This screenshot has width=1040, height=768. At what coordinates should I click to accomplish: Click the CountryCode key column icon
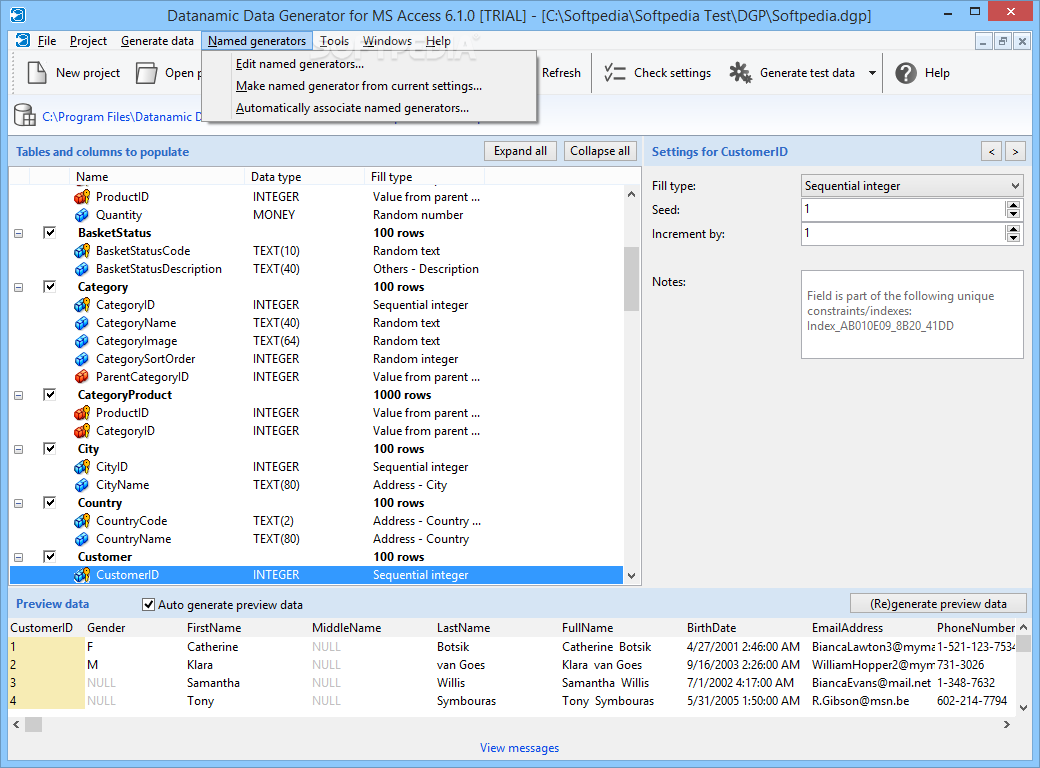(82, 521)
